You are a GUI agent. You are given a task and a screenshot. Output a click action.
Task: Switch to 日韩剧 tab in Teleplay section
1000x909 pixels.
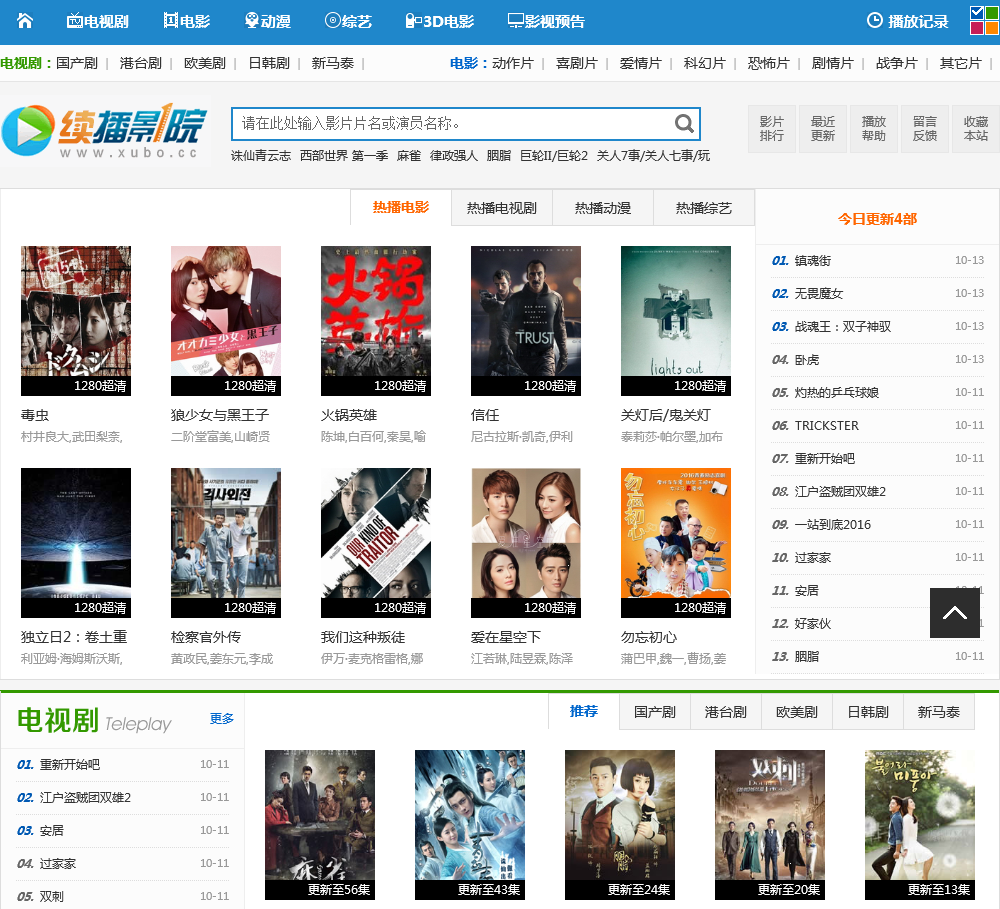tap(868, 712)
